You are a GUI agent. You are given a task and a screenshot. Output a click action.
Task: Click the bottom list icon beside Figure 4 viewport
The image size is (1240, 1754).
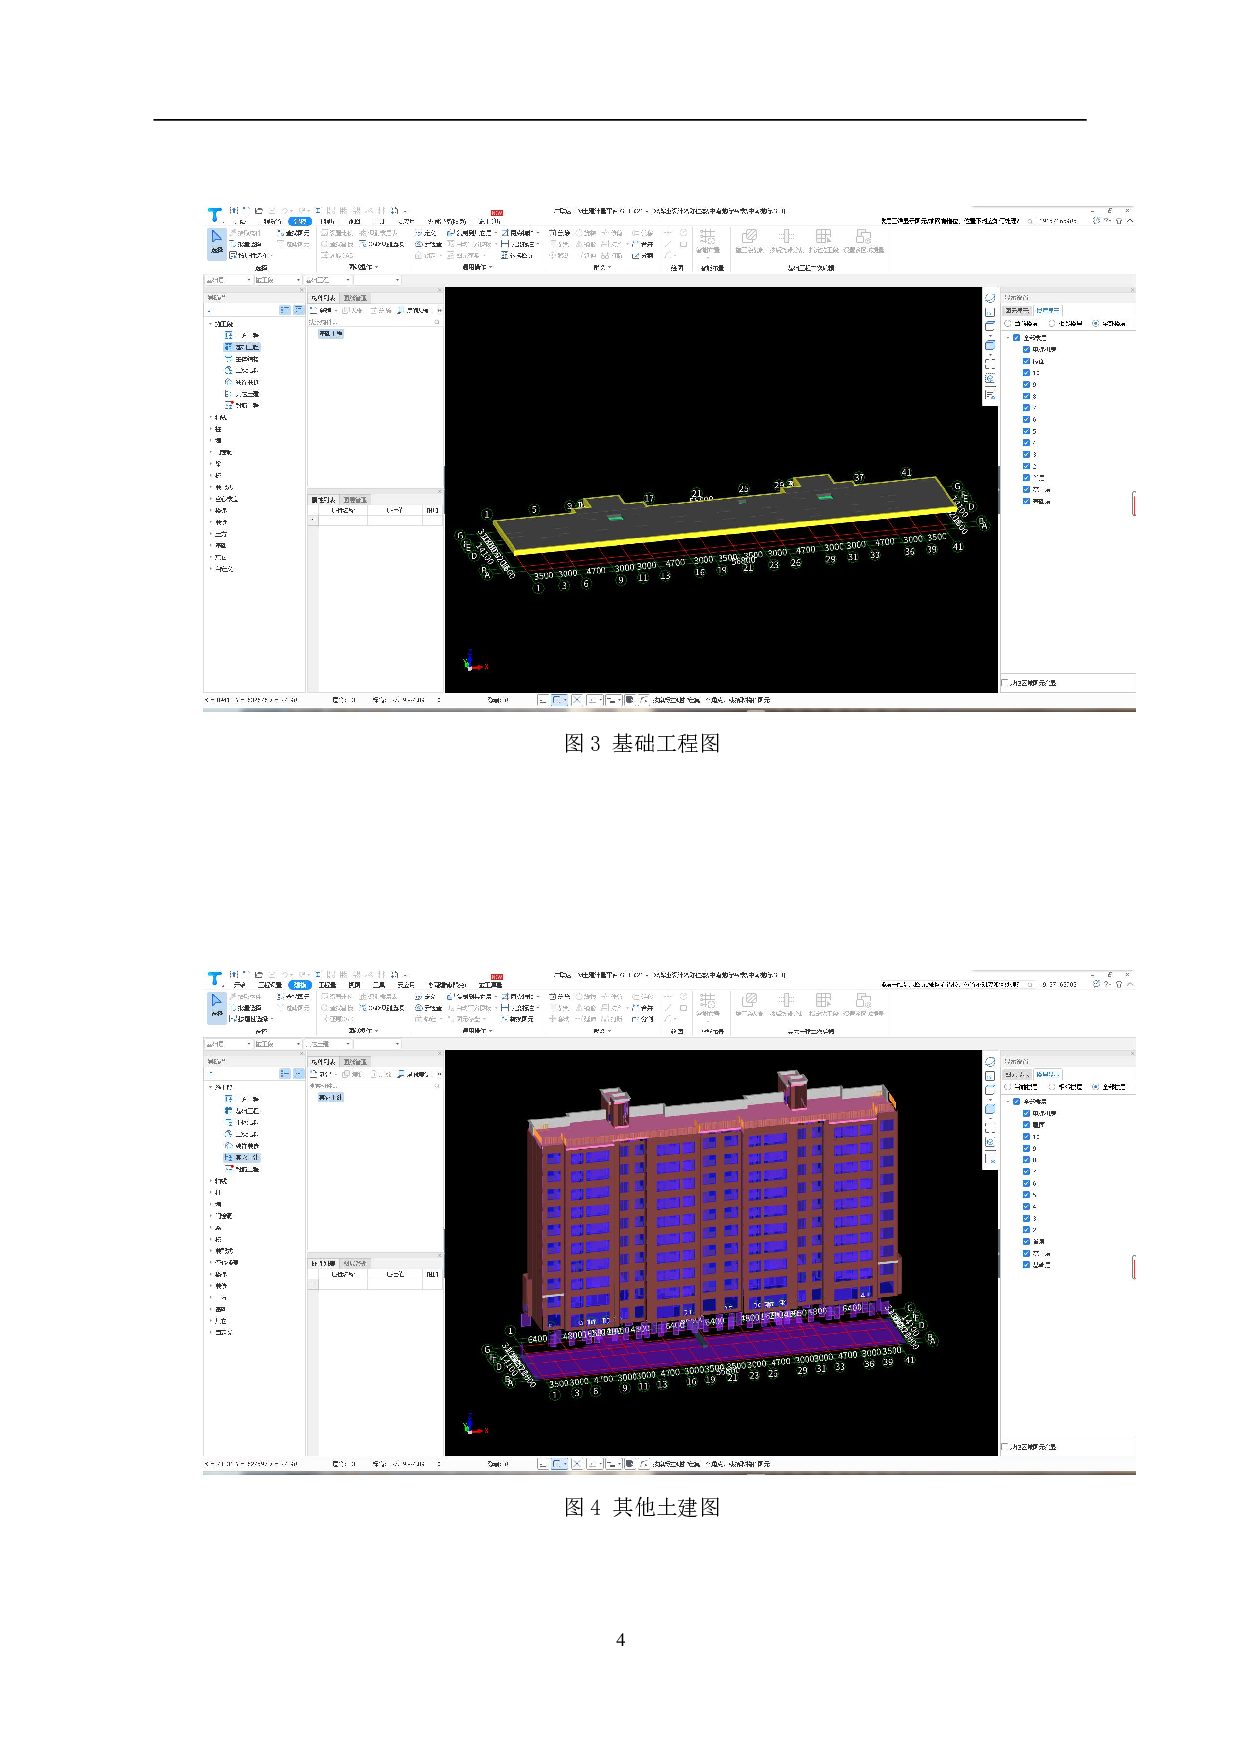tap(990, 1159)
